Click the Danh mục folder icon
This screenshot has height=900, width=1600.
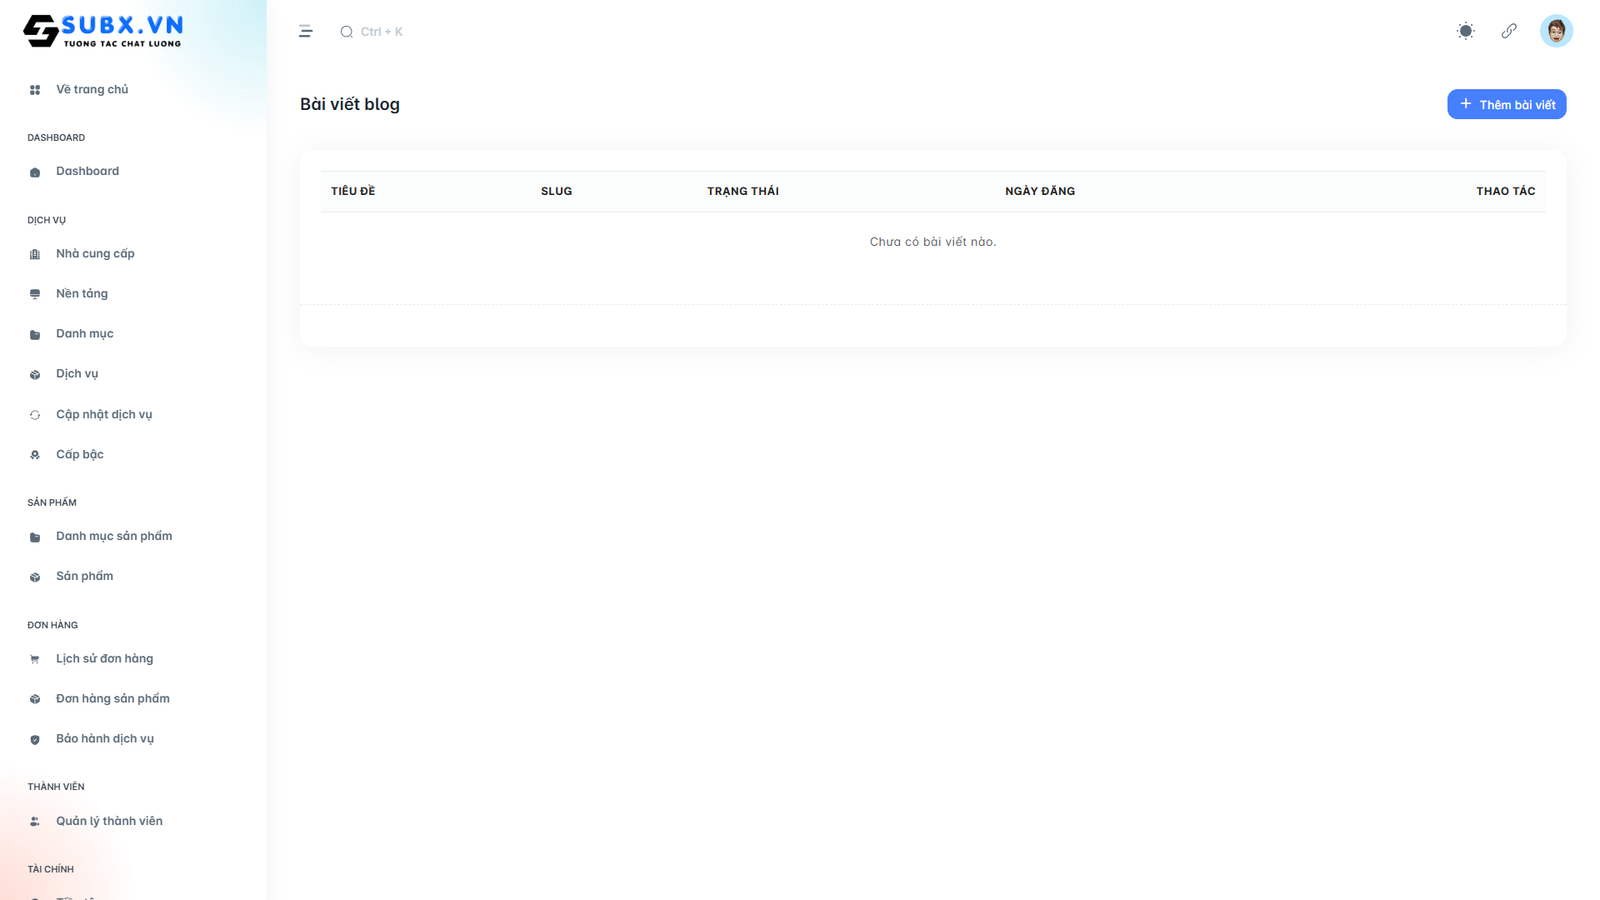click(x=35, y=335)
